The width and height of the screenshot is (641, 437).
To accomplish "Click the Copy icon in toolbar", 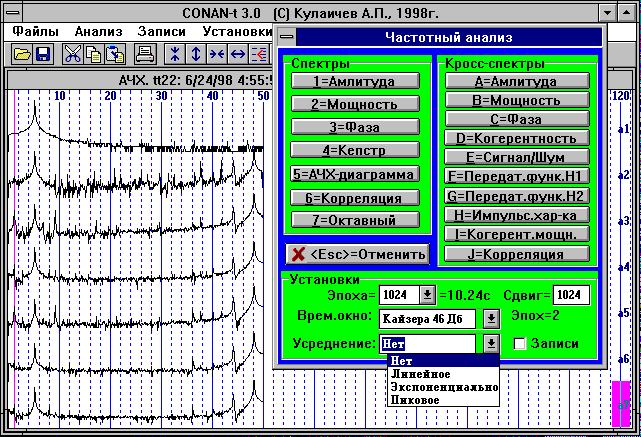I will (x=94, y=54).
